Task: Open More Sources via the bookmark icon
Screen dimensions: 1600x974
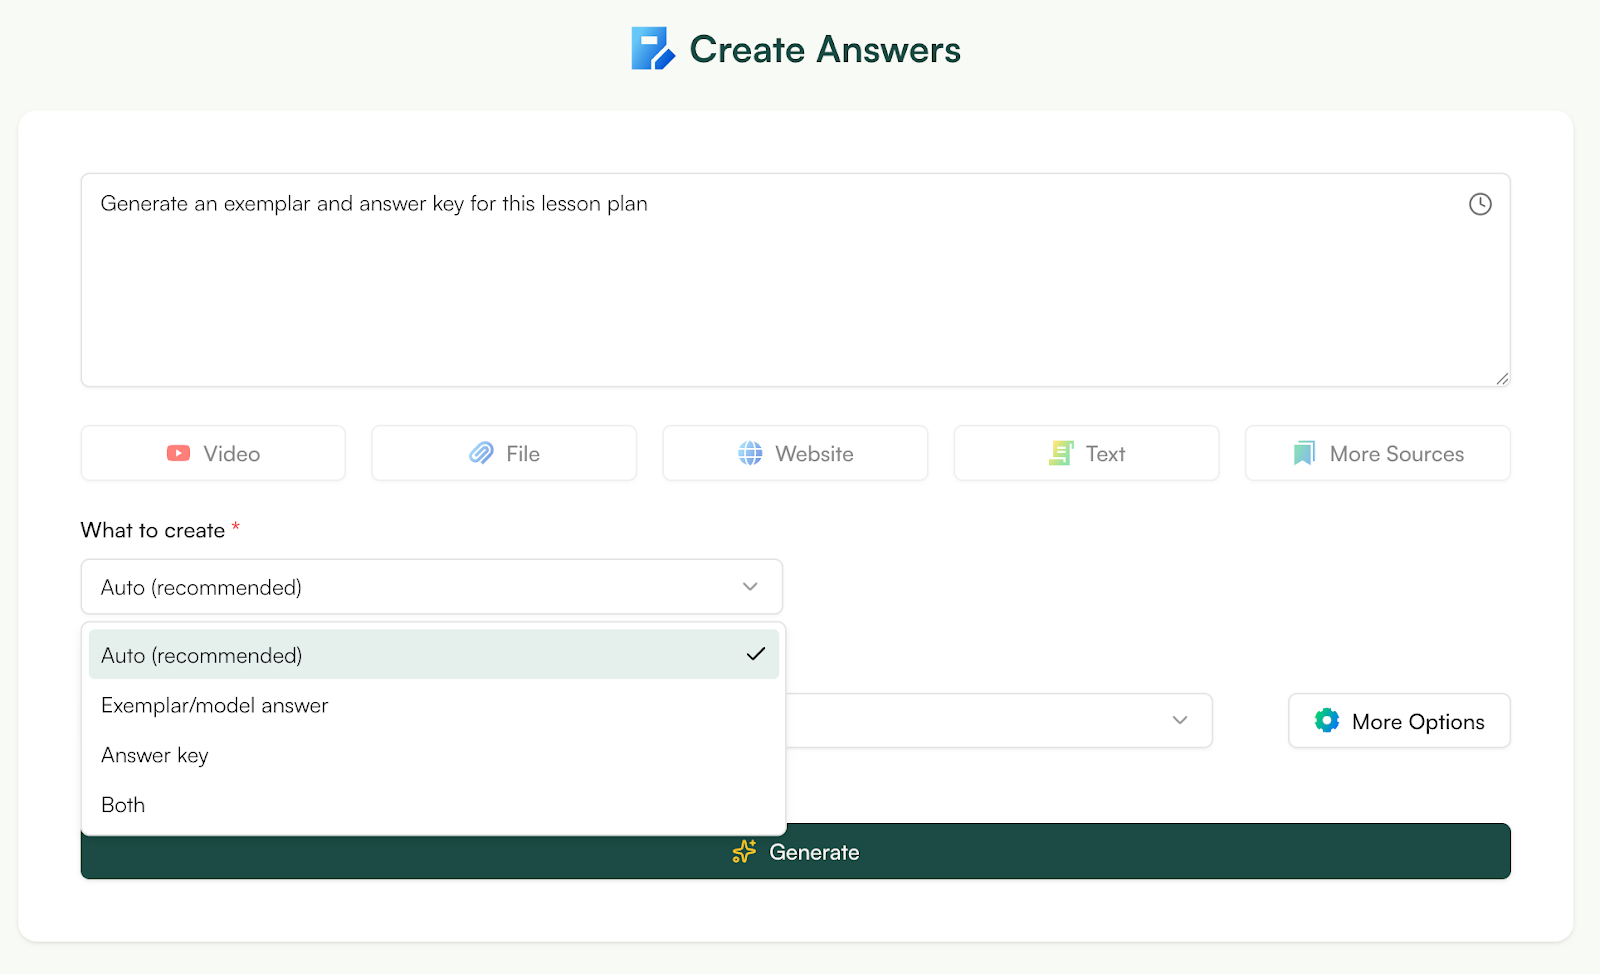Action: [x=1303, y=453]
